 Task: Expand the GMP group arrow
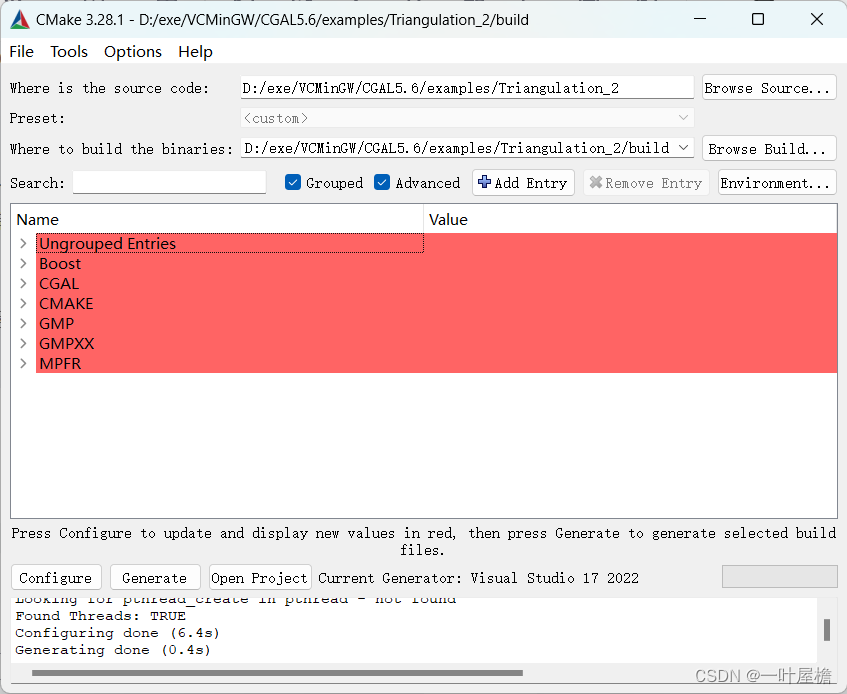(23, 324)
